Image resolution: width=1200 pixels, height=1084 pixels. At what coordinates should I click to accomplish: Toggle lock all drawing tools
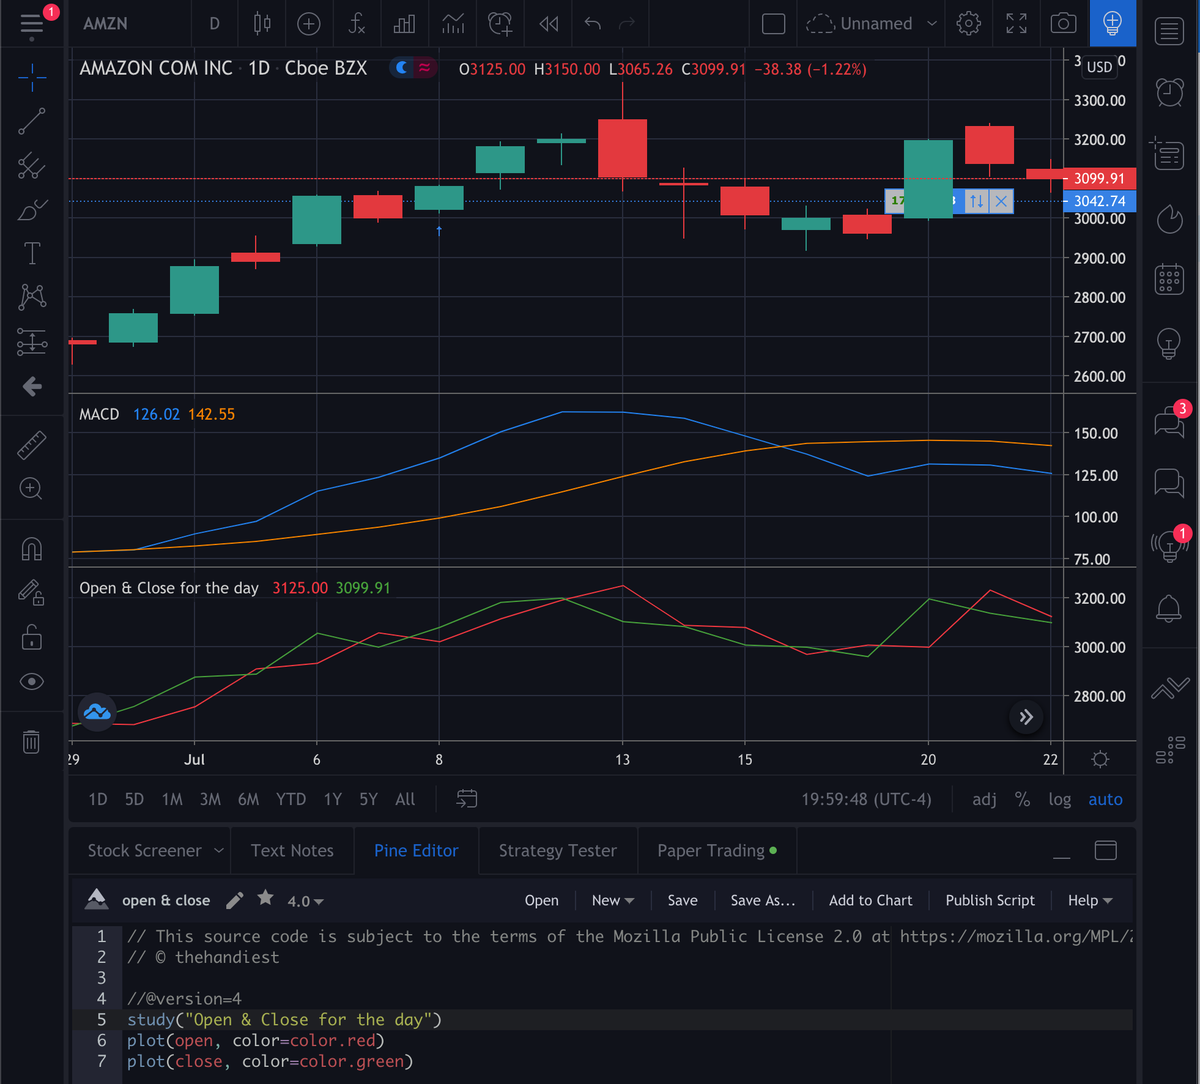(x=32, y=637)
